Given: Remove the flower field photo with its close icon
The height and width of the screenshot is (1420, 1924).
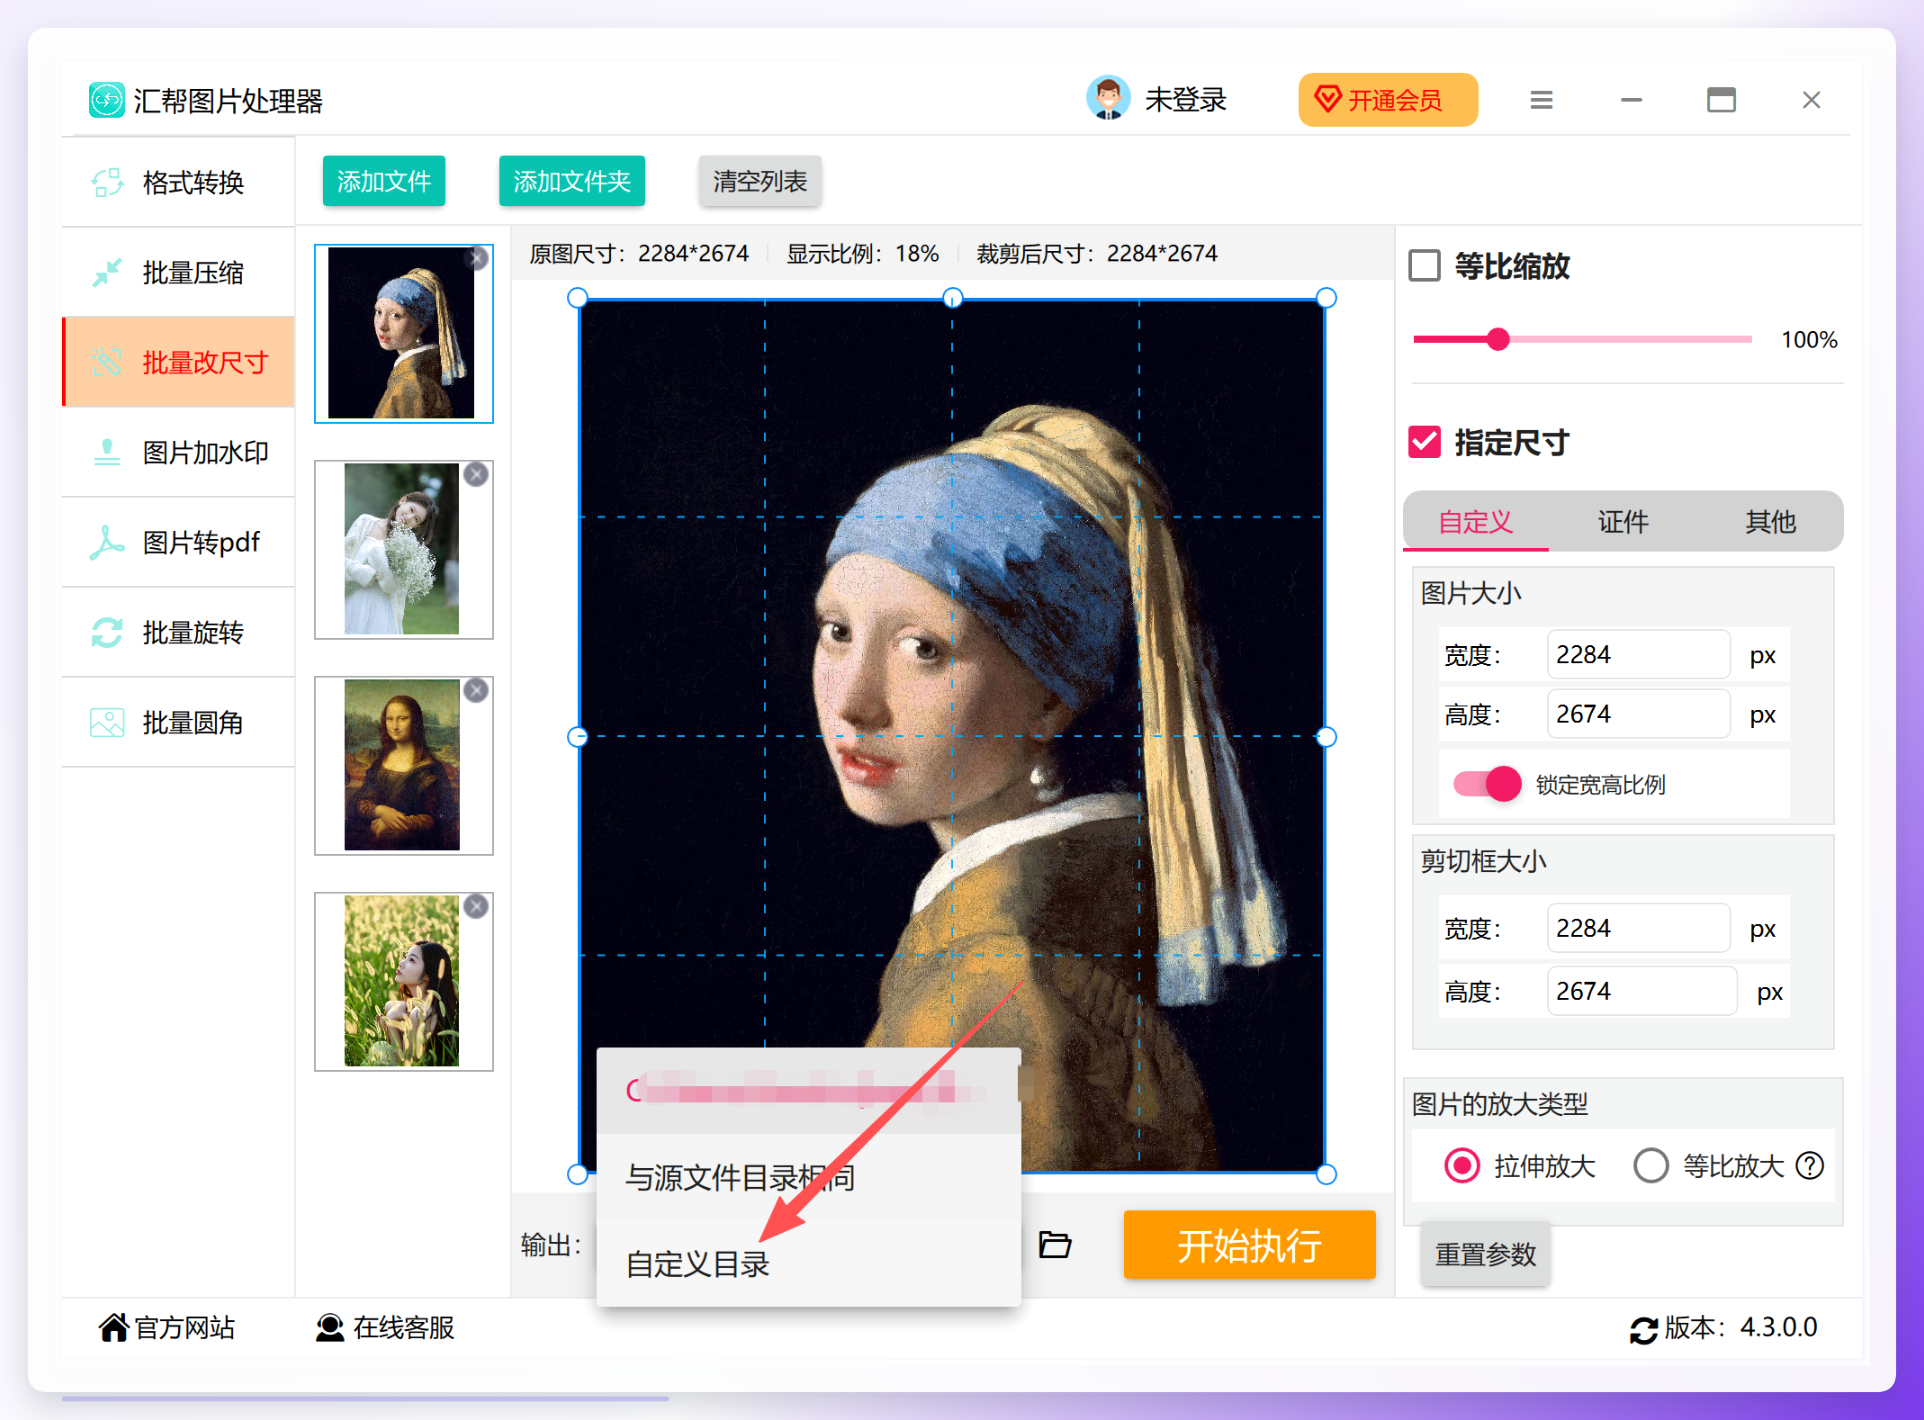Looking at the screenshot, I should click(x=477, y=906).
